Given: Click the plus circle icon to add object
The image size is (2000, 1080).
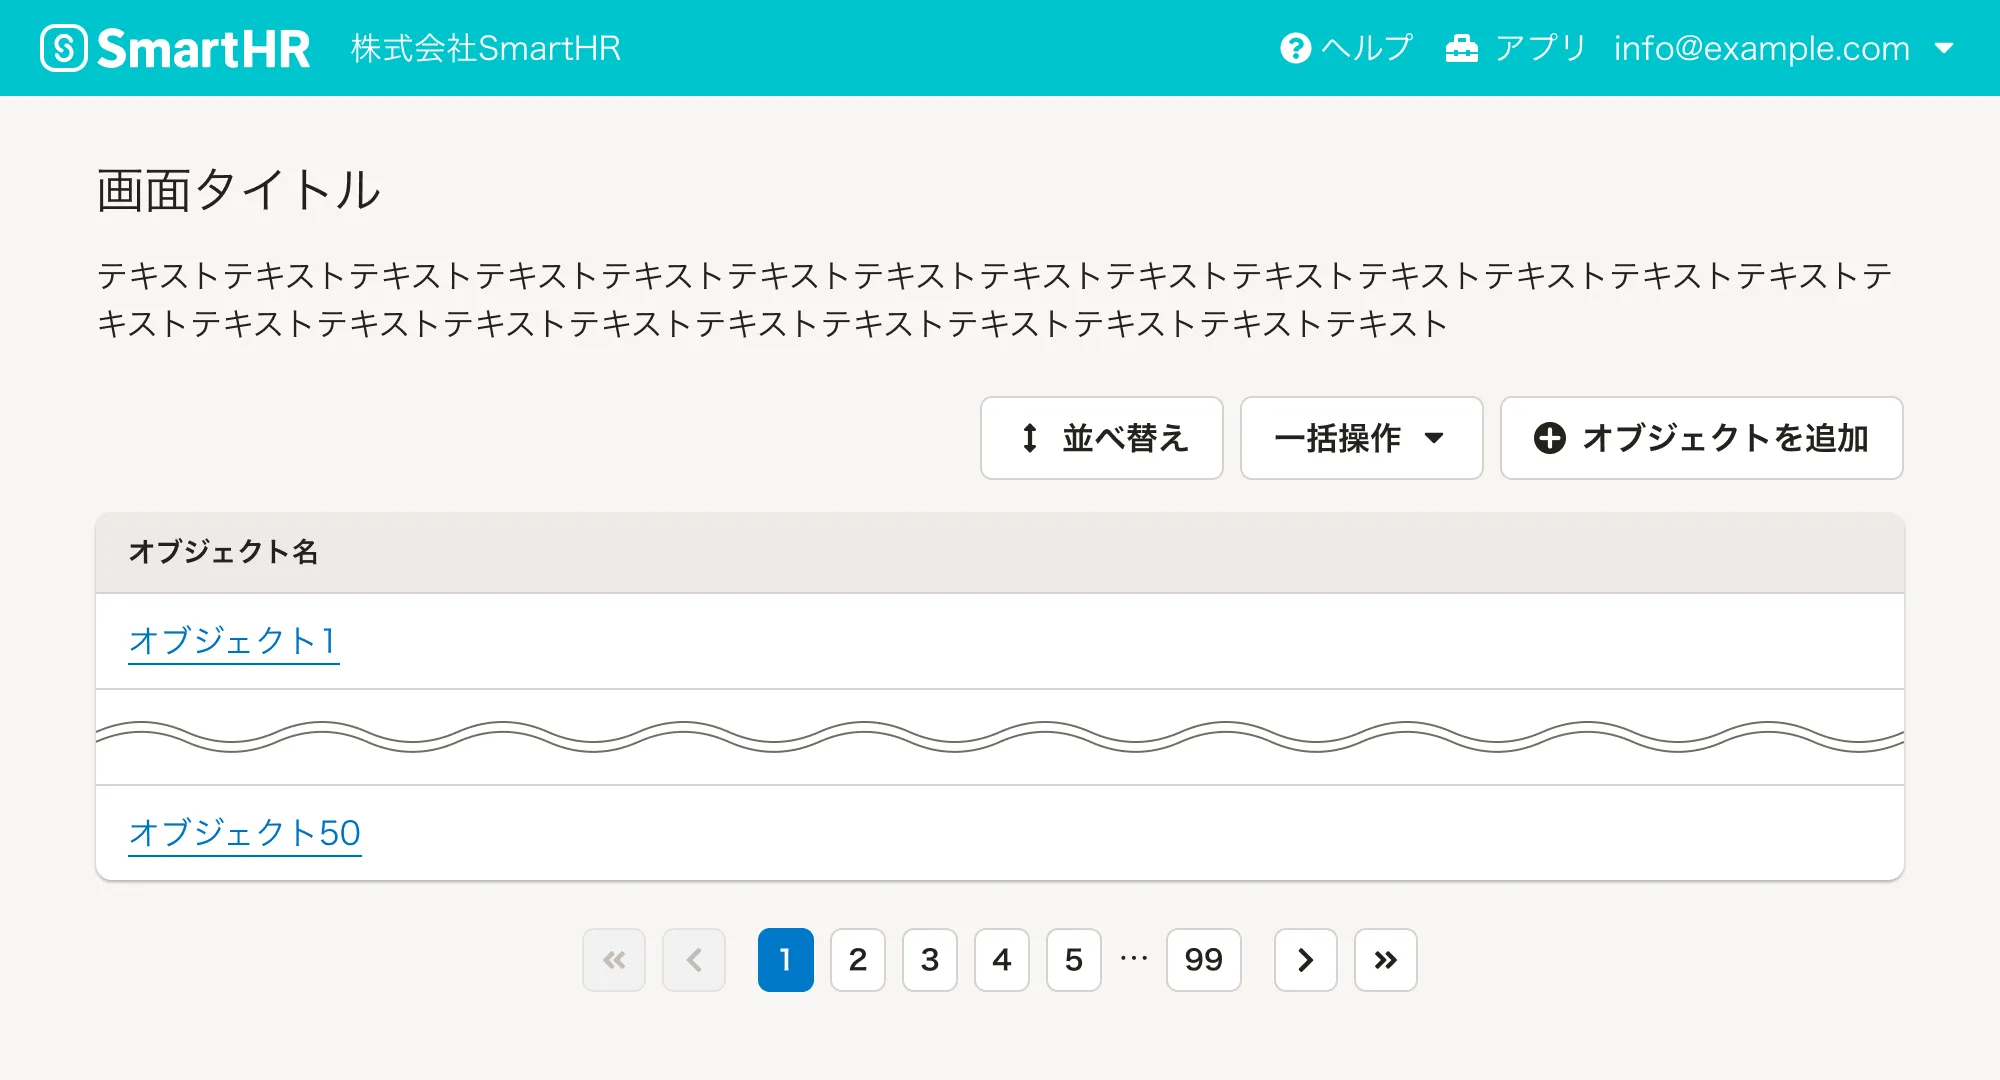Looking at the screenshot, I should click(1550, 438).
